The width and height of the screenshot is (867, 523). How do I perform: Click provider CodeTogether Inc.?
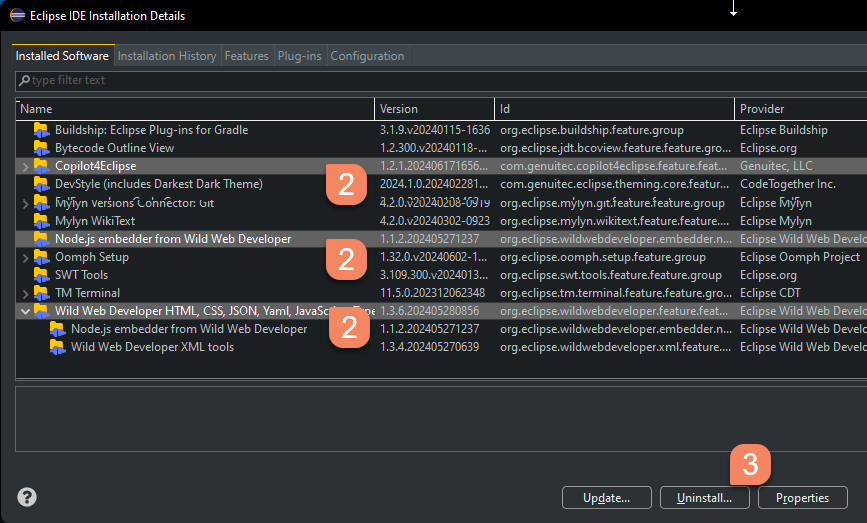(788, 184)
